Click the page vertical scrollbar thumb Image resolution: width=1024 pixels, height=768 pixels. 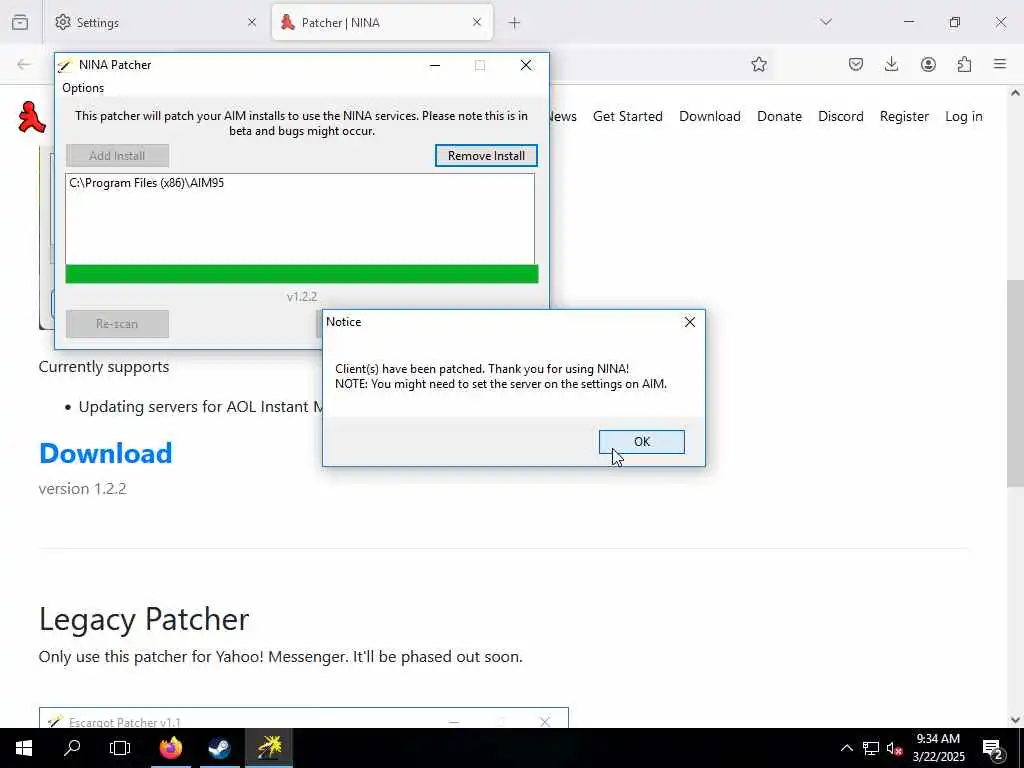[x=1015, y=383]
